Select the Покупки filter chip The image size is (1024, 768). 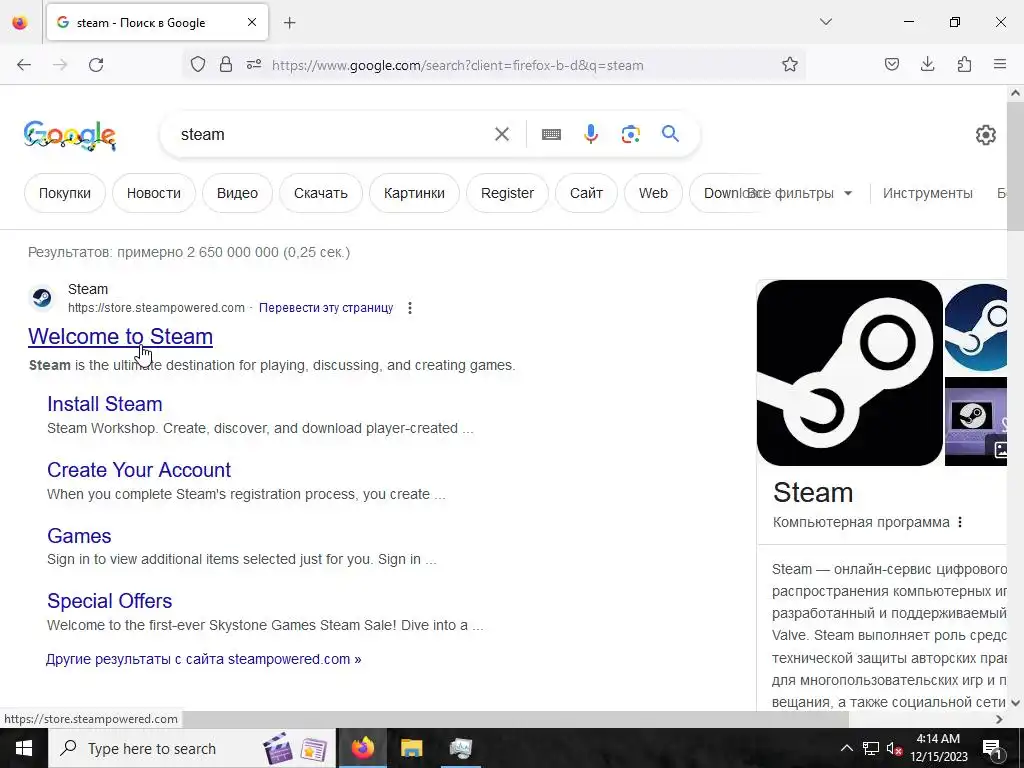(65, 193)
